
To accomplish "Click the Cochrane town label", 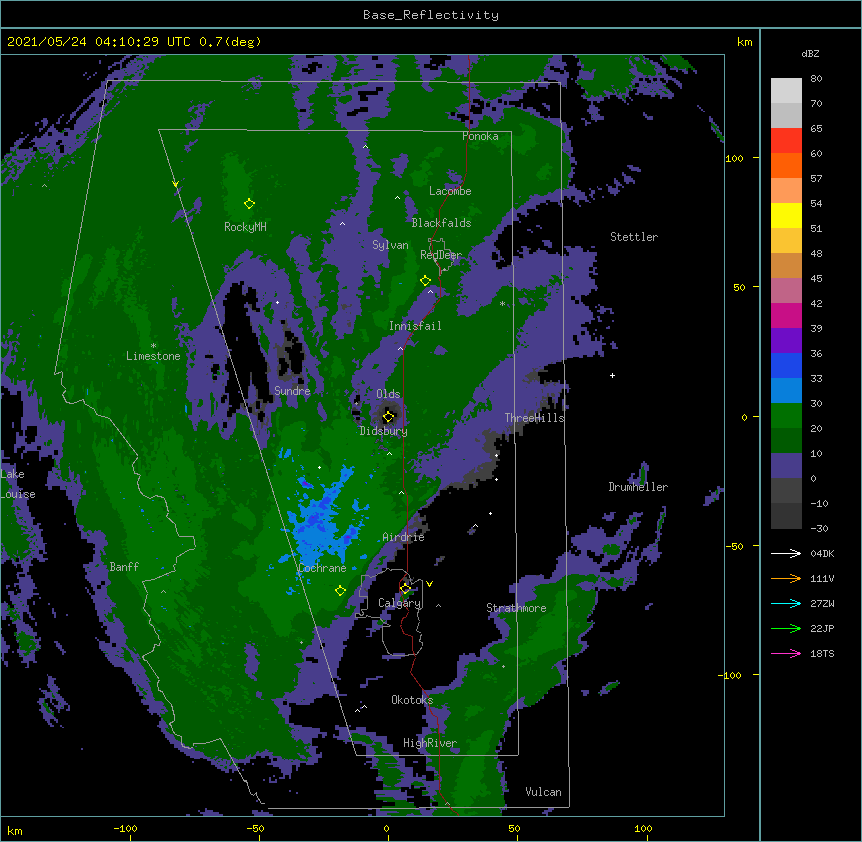I will (x=322, y=568).
